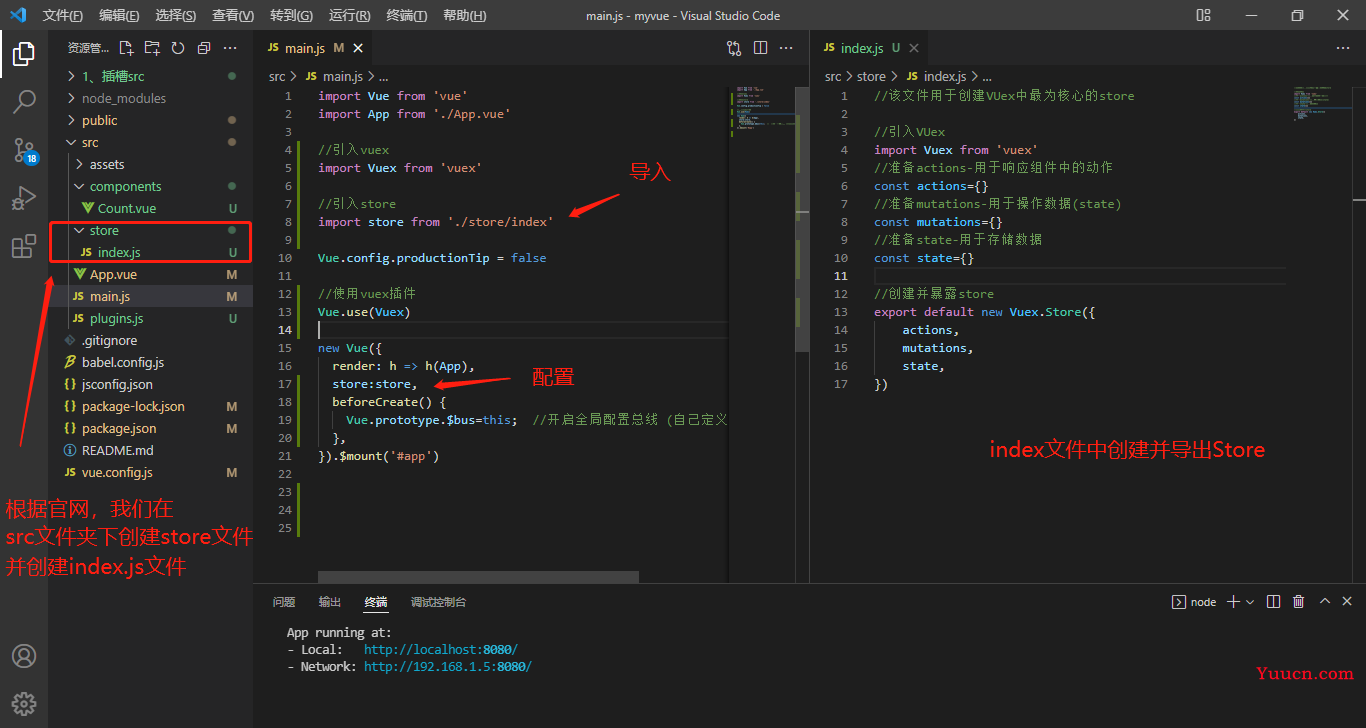The height and width of the screenshot is (728, 1366).
Task: Open Source Control view with 18 badge
Action: tap(24, 150)
